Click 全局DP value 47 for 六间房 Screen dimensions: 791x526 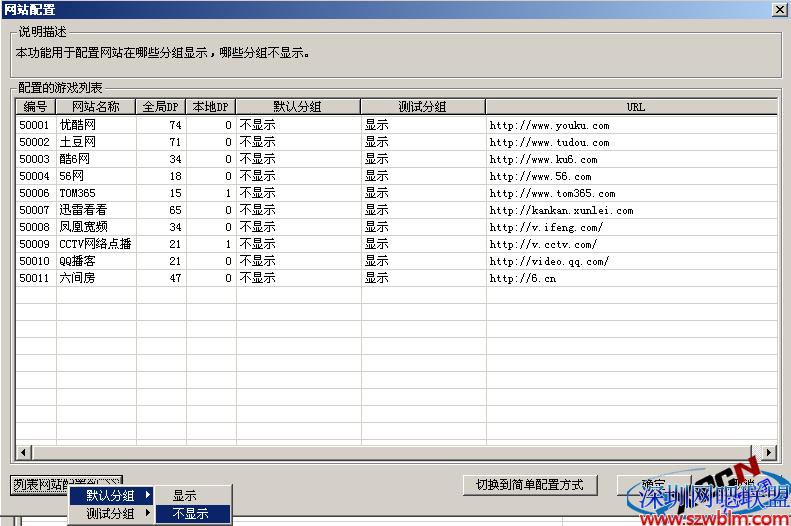[175, 278]
